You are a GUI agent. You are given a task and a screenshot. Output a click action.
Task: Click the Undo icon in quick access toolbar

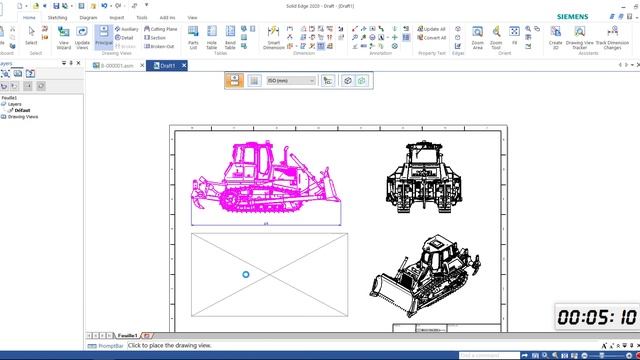104,6
